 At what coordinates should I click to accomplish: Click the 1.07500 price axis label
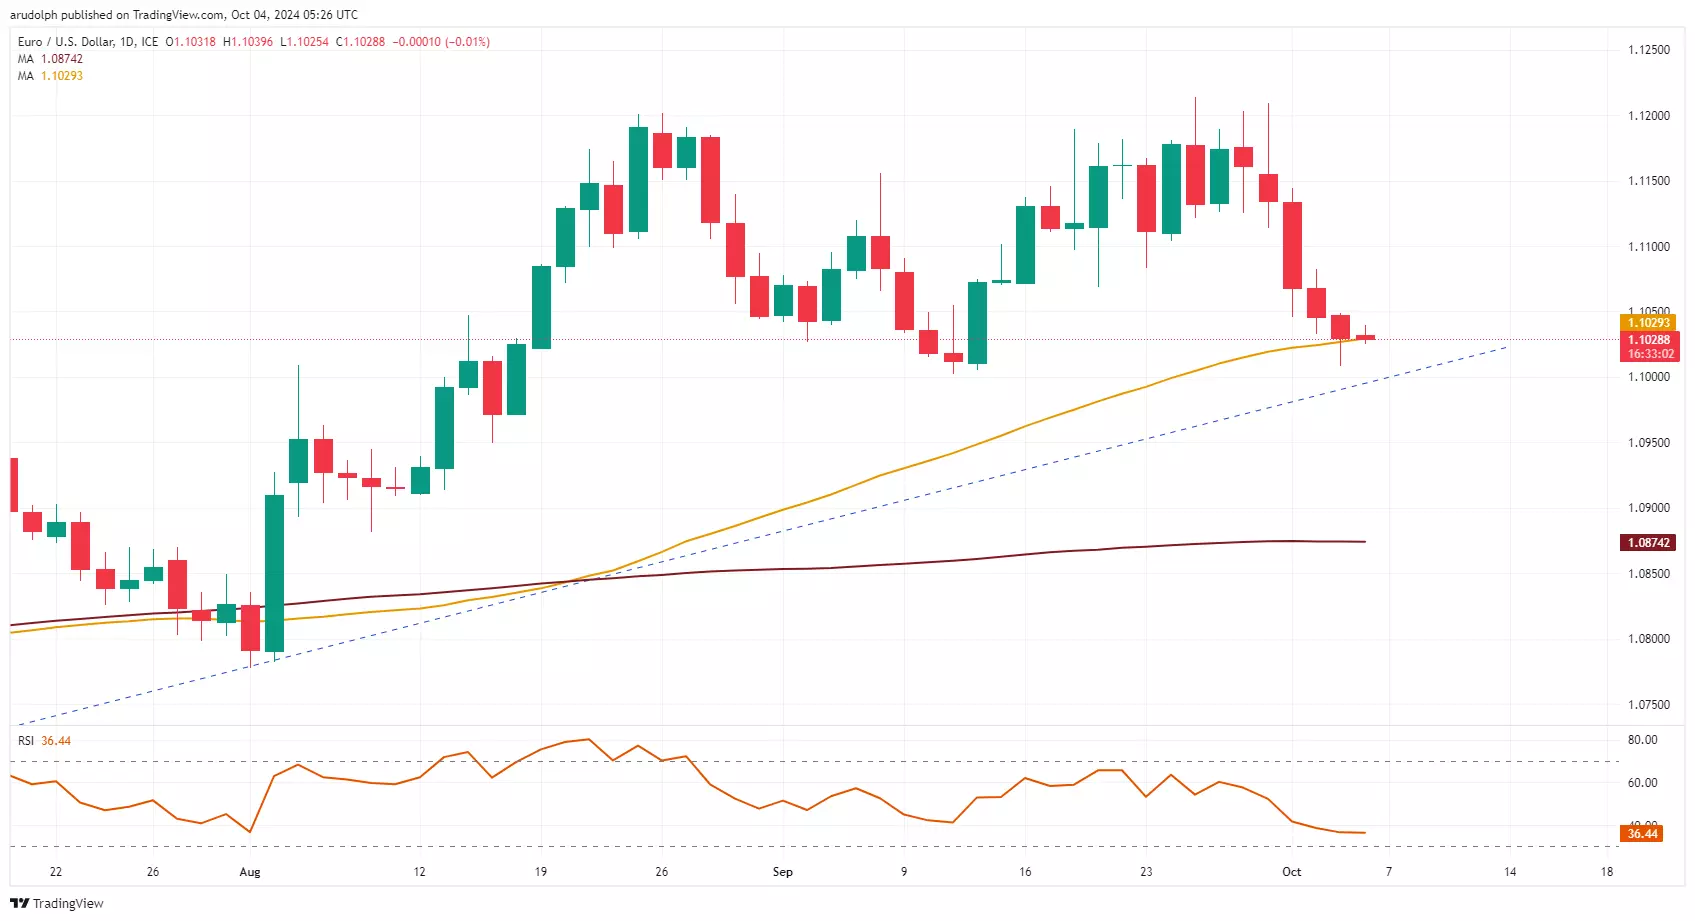1649,705
